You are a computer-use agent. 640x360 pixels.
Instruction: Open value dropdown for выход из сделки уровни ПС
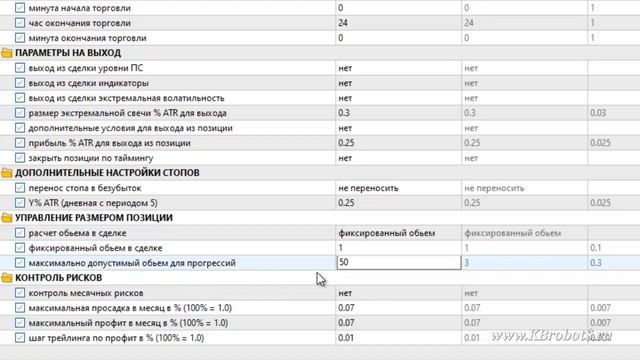point(398,68)
